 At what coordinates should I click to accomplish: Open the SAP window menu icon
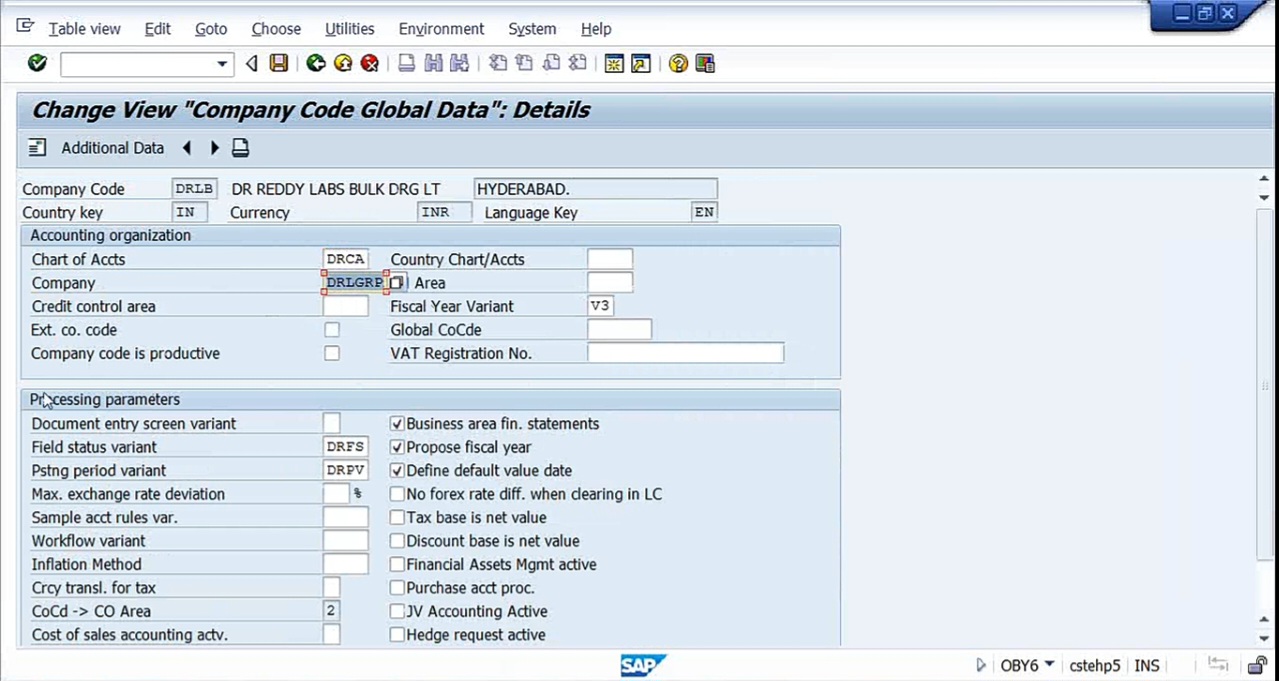[26, 28]
